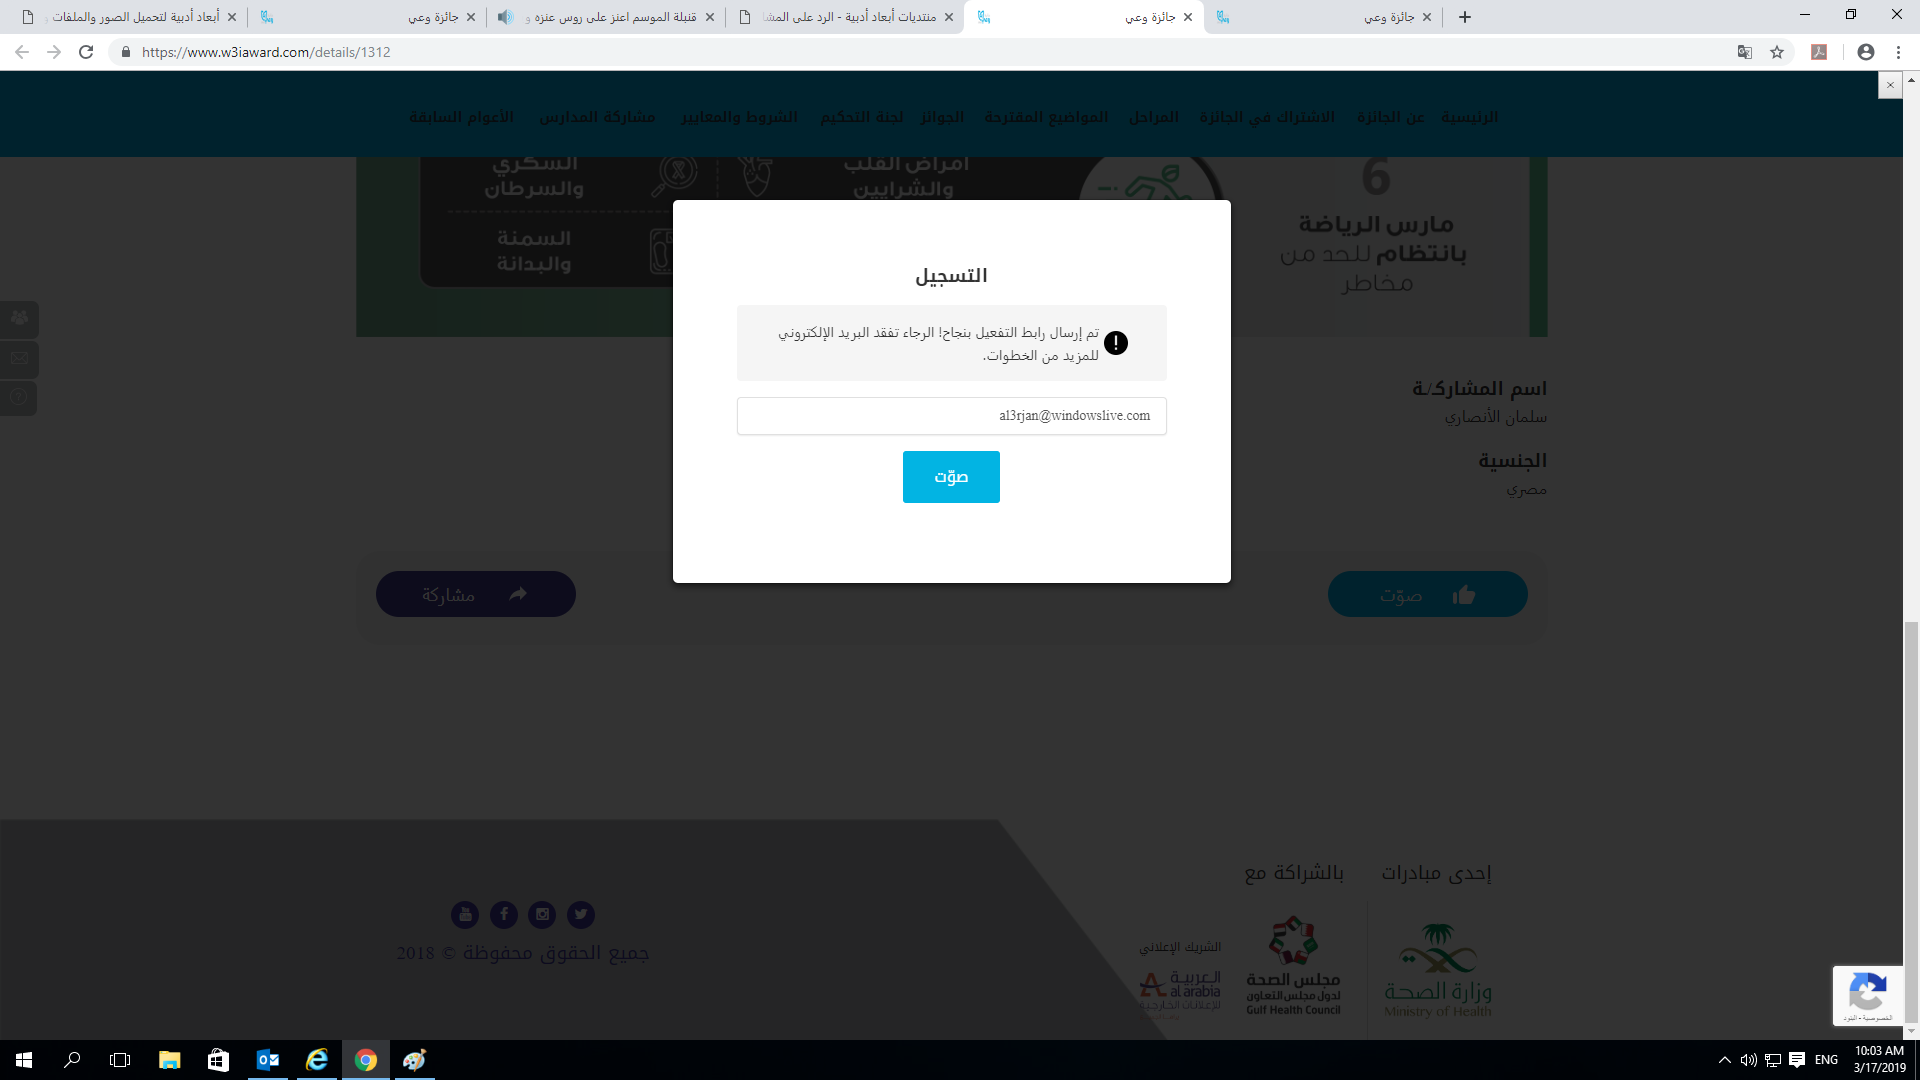Click the مشاركة share button
Viewport: 1920px width, 1080px height.
click(476, 594)
